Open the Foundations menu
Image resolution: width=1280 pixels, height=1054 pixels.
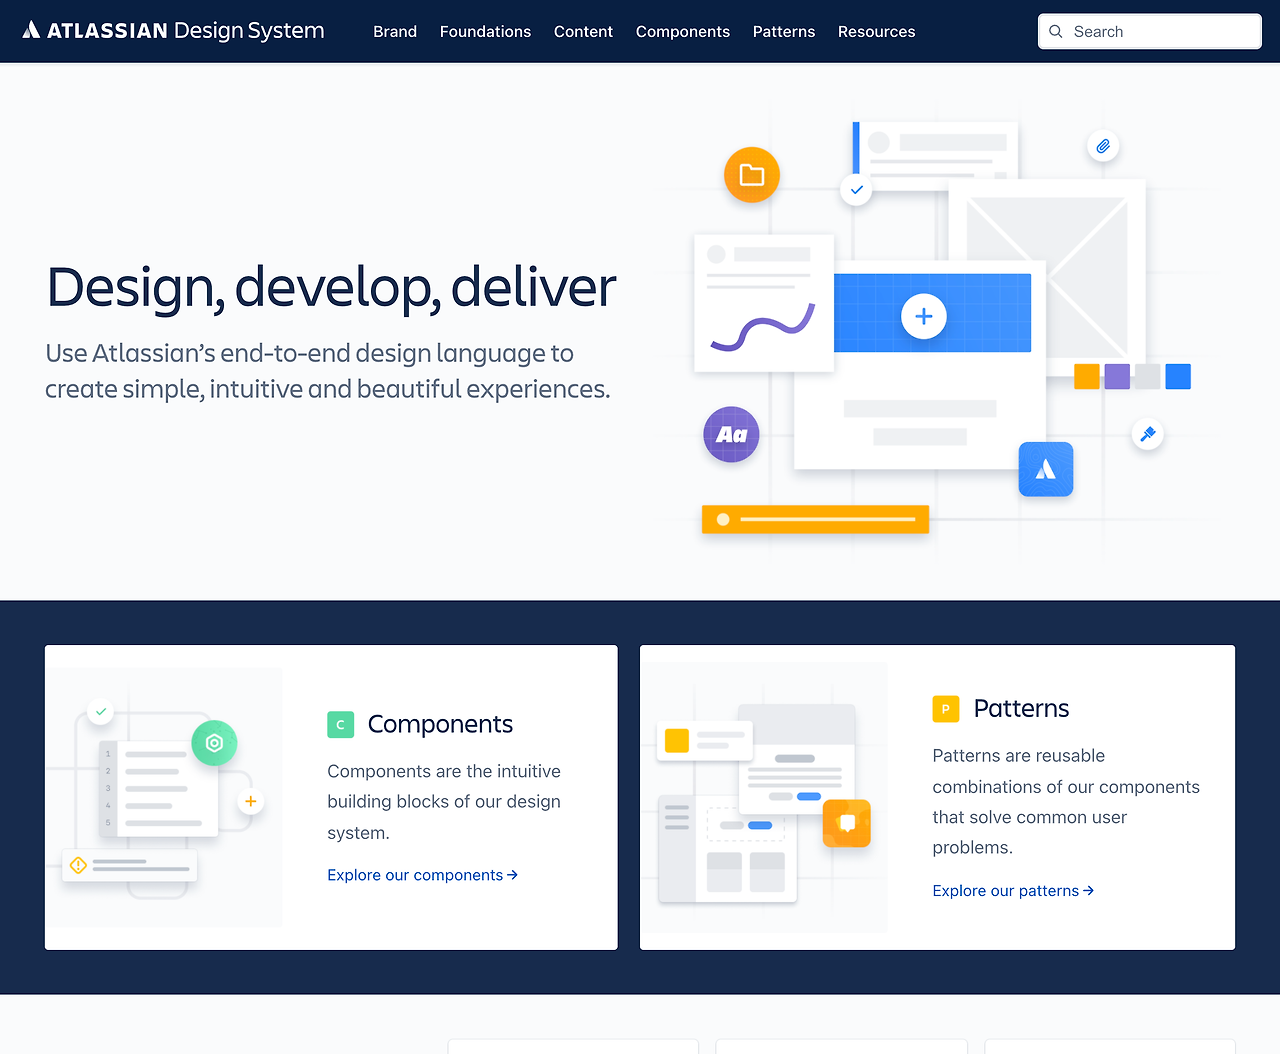pyautogui.click(x=485, y=31)
